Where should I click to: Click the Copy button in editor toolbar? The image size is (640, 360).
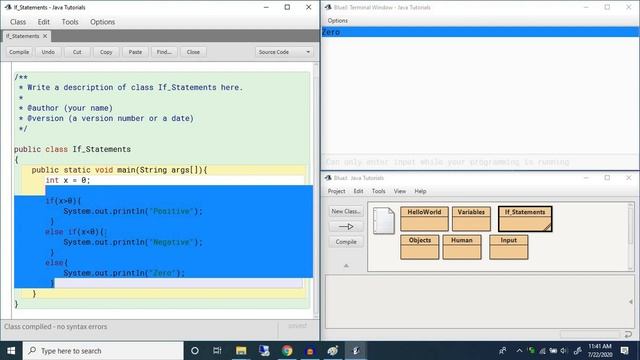click(106, 52)
